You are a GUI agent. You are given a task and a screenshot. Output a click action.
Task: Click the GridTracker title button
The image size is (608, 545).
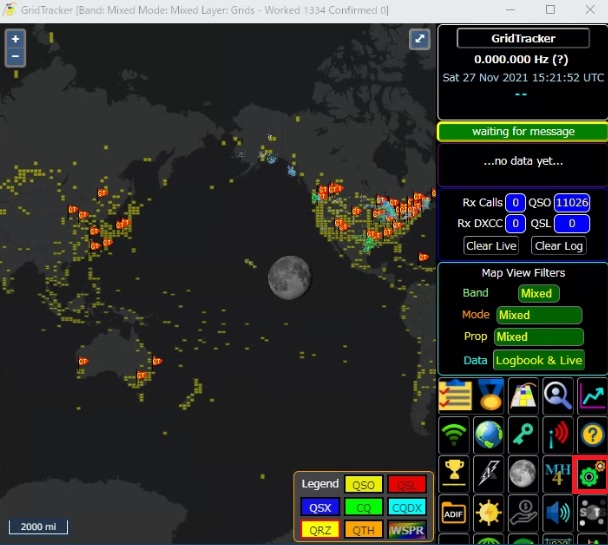coord(523,38)
